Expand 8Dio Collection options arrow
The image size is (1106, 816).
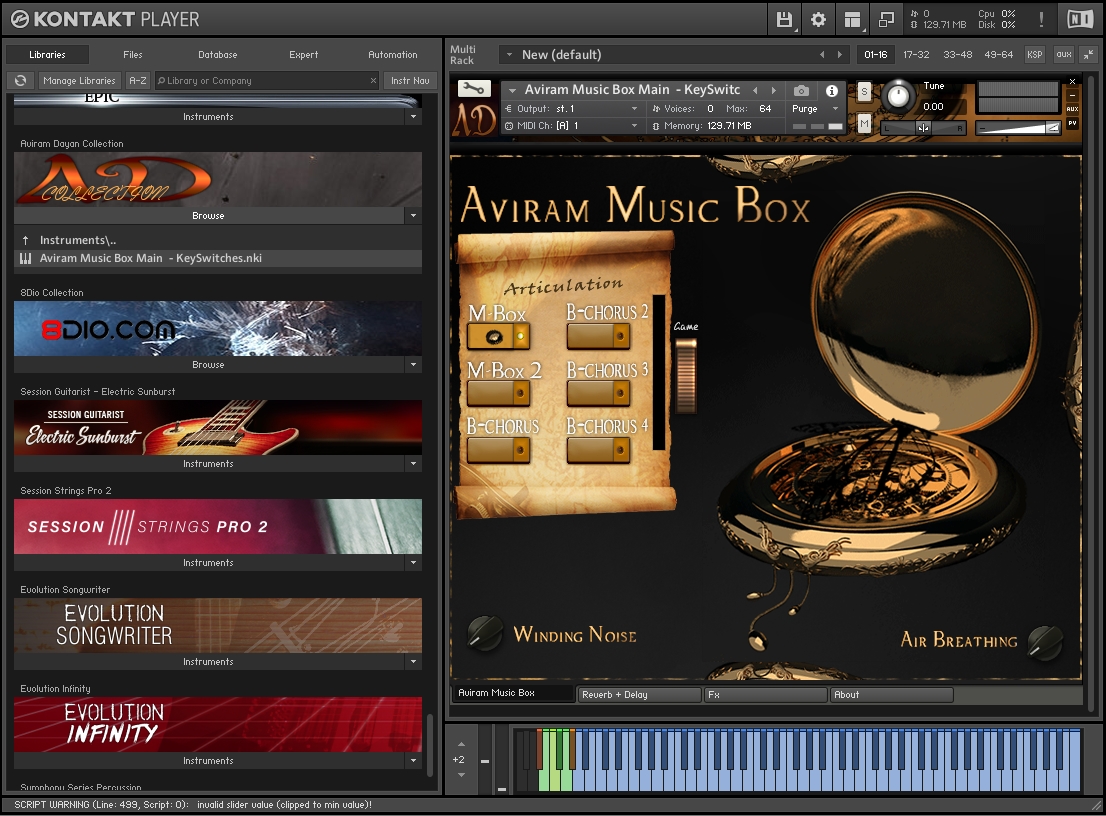pos(413,365)
